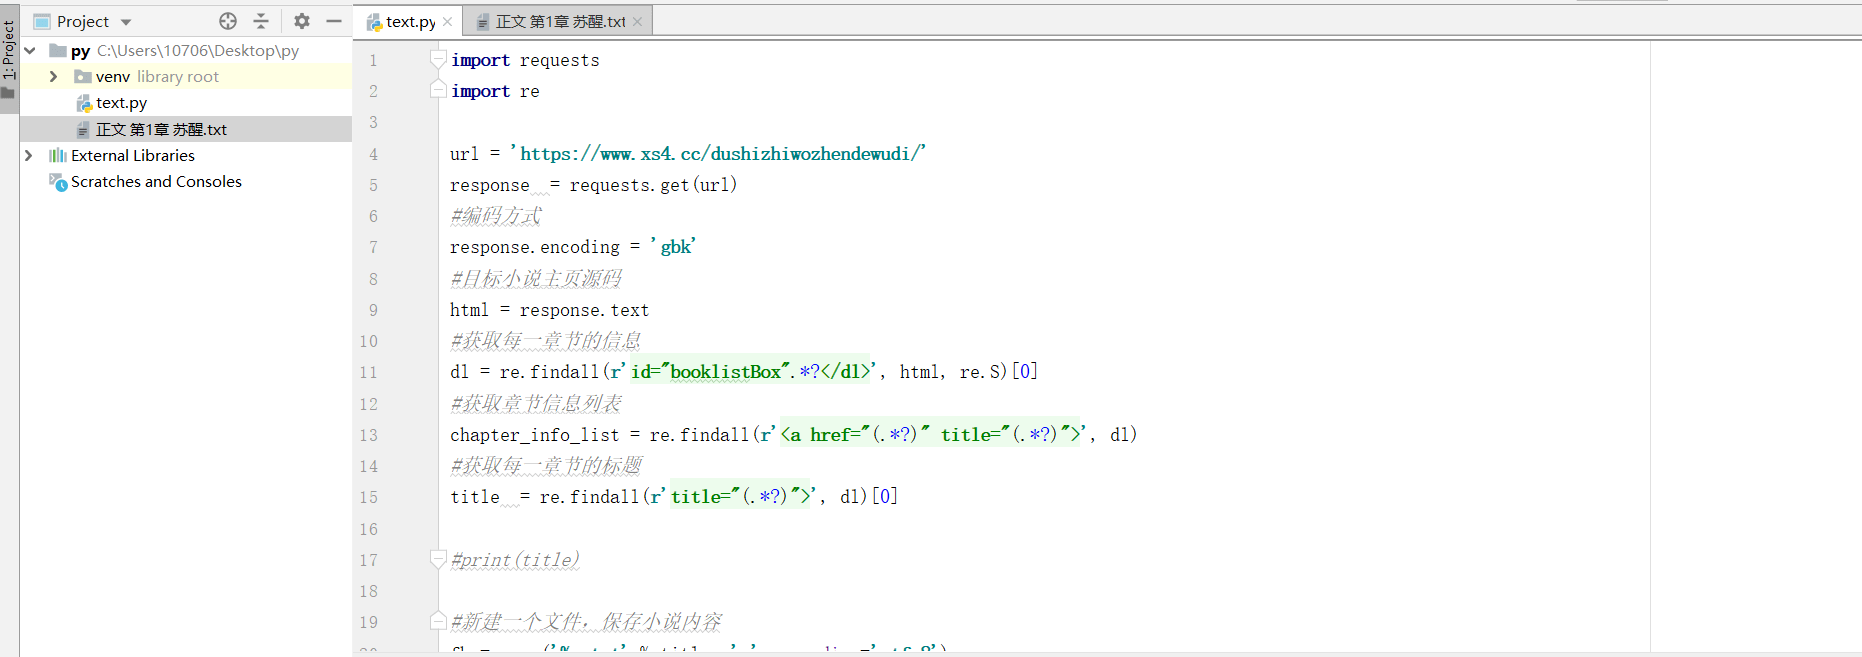Viewport: 1862px width, 657px height.
Task: Select 正文 第1章 苏醒.txt in project tree
Action: click(x=161, y=129)
